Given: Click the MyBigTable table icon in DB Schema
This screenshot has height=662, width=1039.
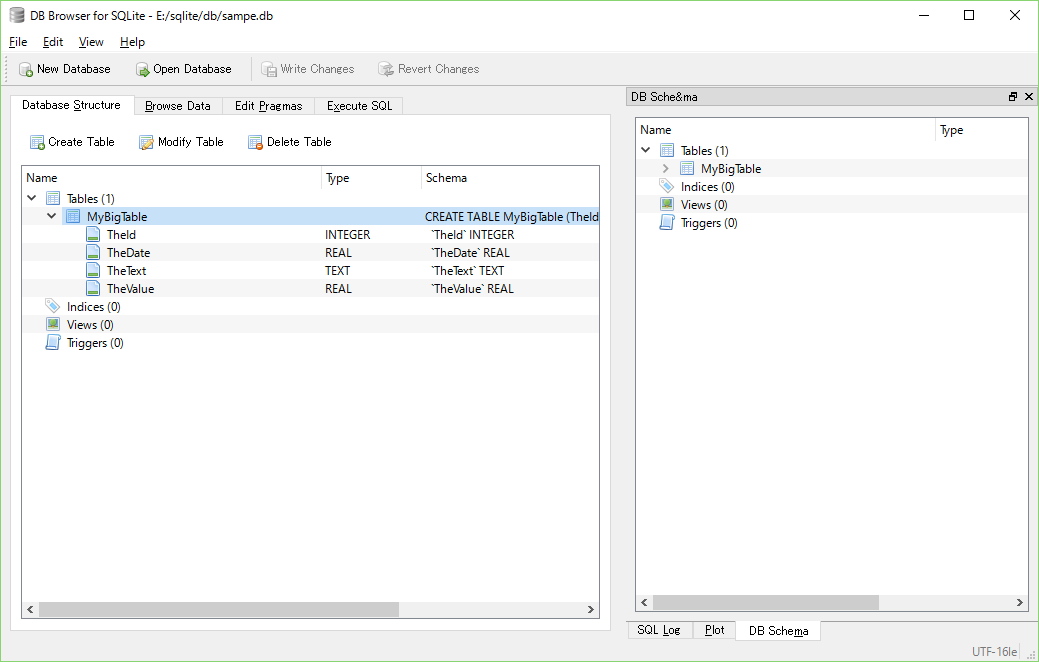Looking at the screenshot, I should [x=687, y=168].
